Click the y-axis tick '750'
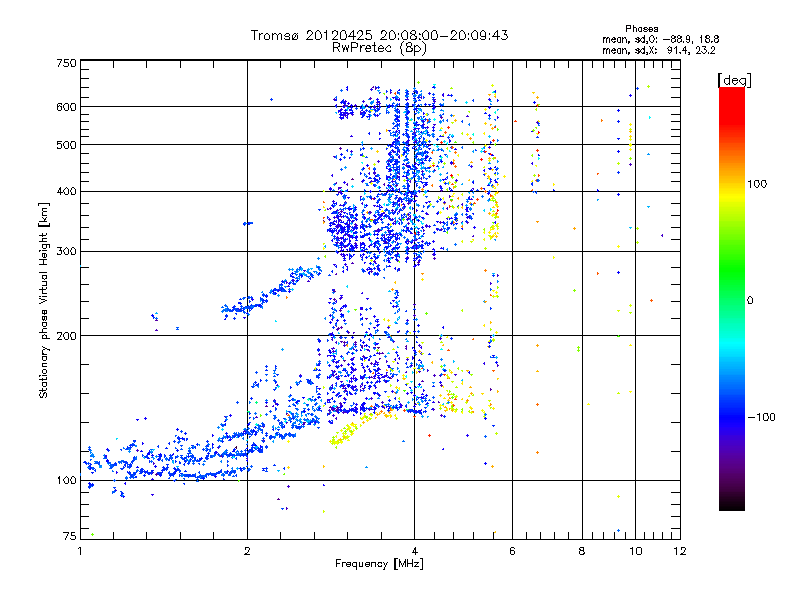 click(67, 63)
